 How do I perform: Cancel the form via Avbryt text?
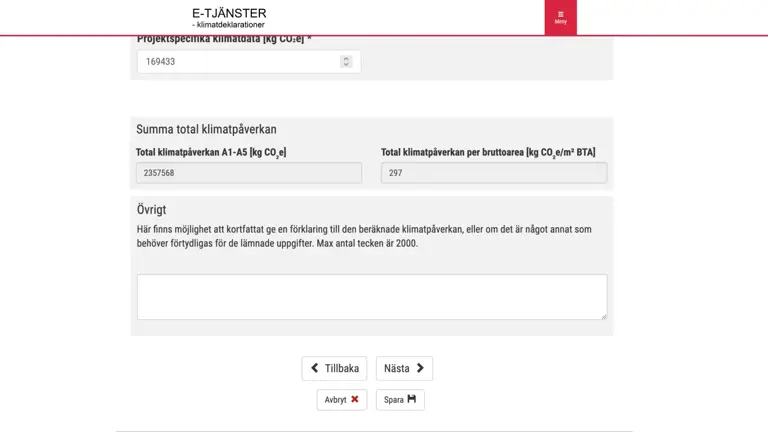point(335,400)
